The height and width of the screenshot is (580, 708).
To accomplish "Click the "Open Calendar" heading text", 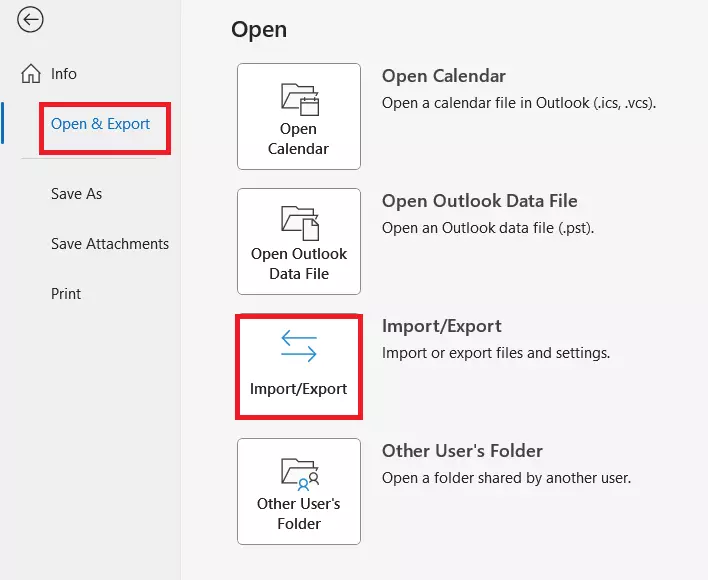I will click(444, 76).
